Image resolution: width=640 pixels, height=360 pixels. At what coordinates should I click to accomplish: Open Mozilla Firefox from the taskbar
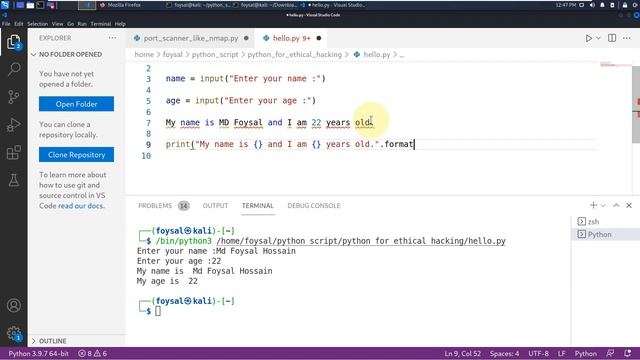(x=121, y=5)
